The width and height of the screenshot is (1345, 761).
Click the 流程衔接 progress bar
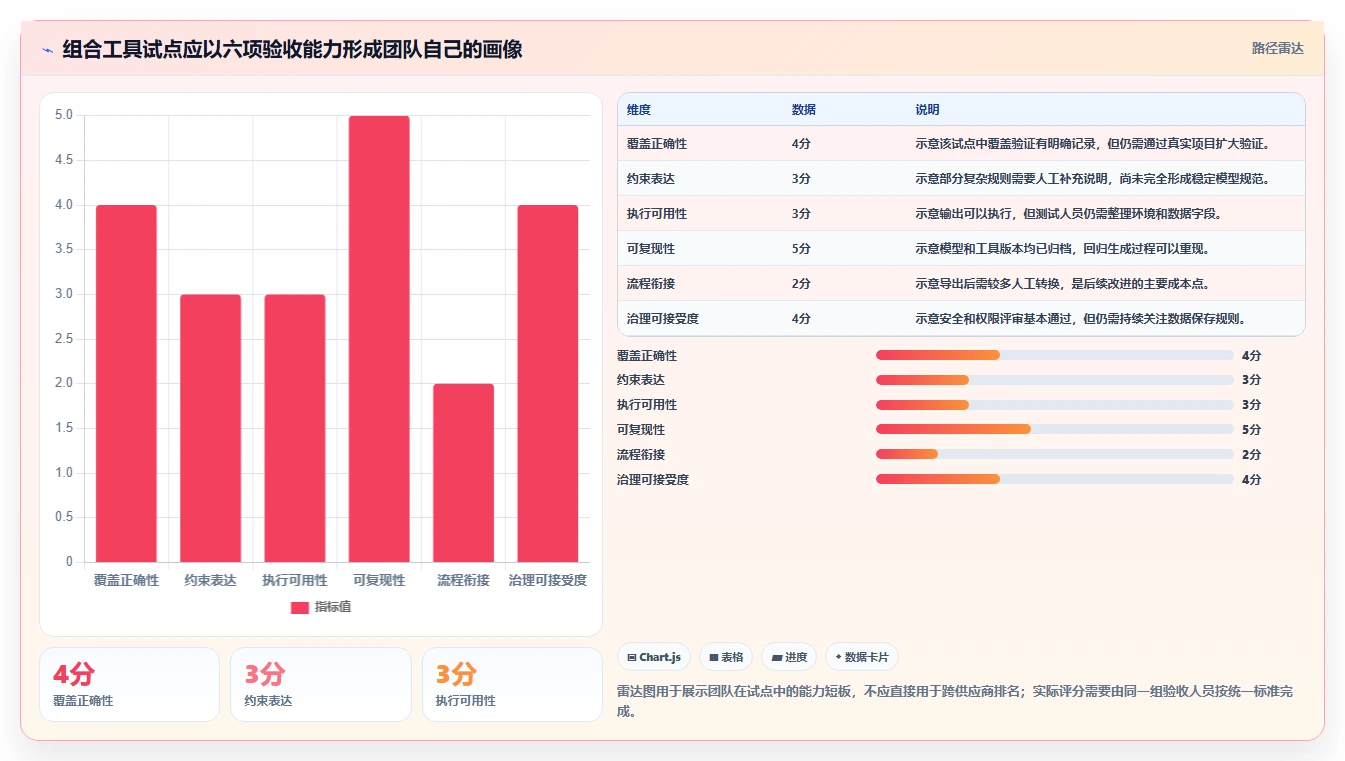[x=1055, y=454]
